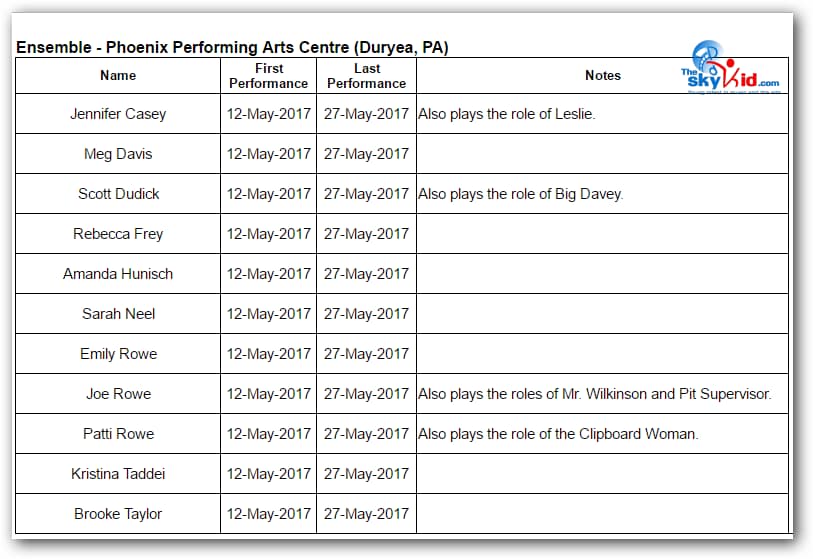Click the Ensemble table title heading
Viewport: 813px width, 559px height.
point(231,48)
